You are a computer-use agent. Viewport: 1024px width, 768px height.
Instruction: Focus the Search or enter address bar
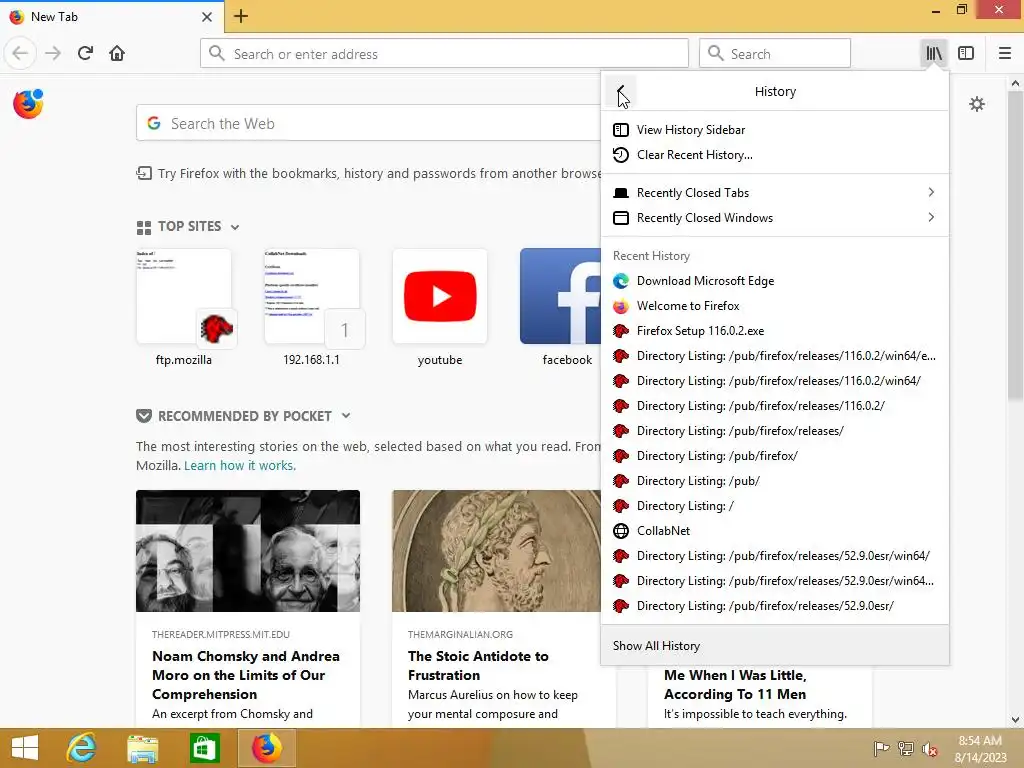click(444, 54)
